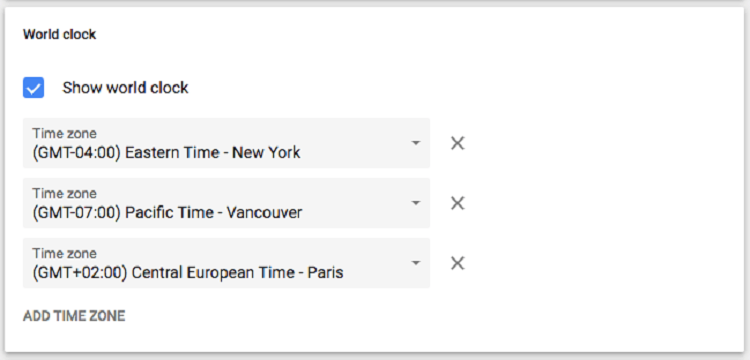Select the '(GMT-07:00)' offset text
The image size is (750, 360).
point(77,212)
